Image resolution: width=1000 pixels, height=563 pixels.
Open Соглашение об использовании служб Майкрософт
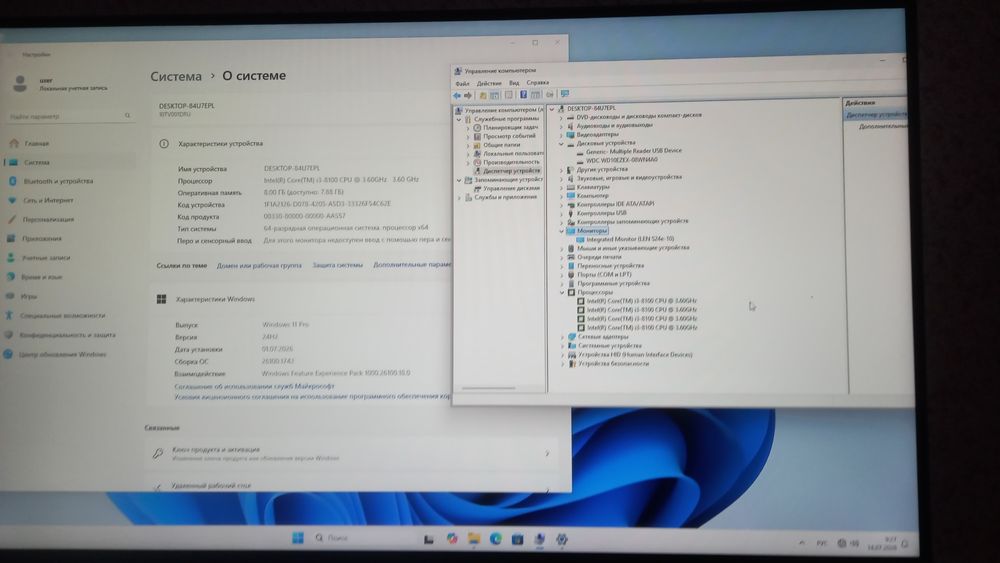point(254,386)
